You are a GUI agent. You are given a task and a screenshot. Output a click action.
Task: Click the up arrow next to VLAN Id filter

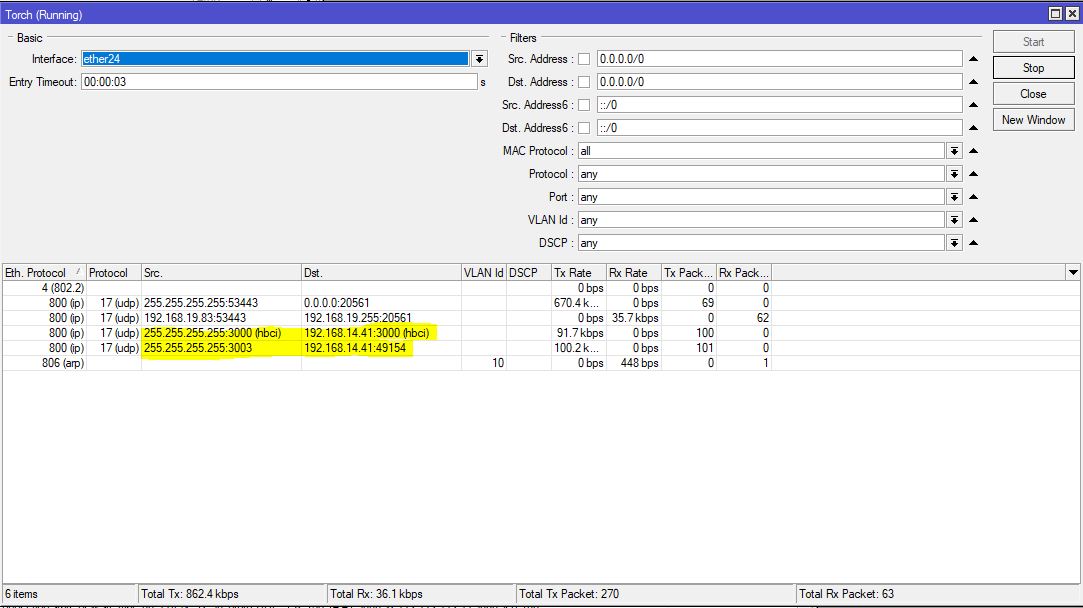tap(973, 219)
